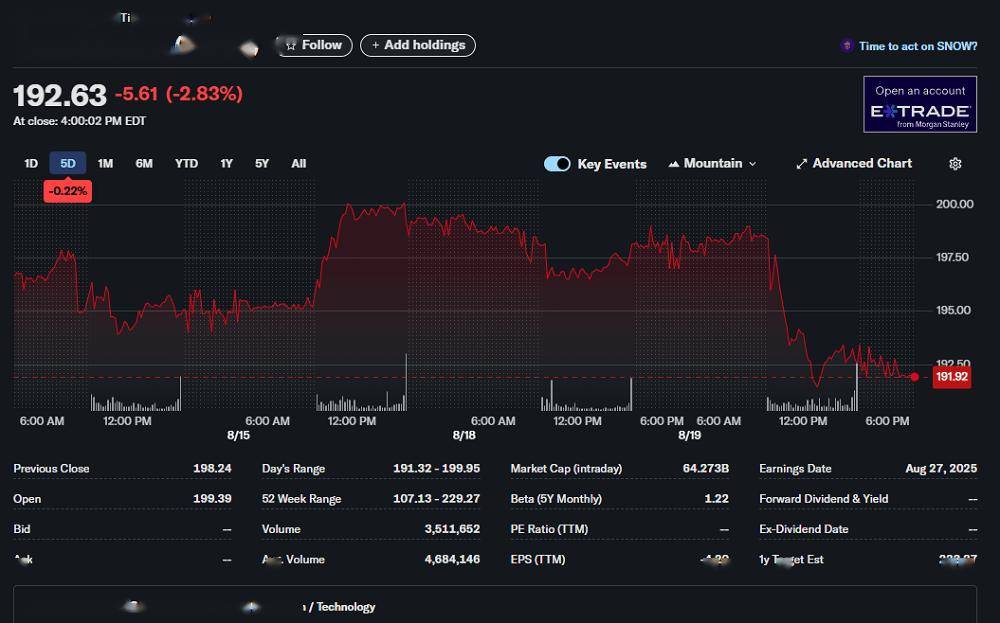Image resolution: width=1000 pixels, height=623 pixels.
Task: Click the Beta value 1.22
Action: point(717,499)
